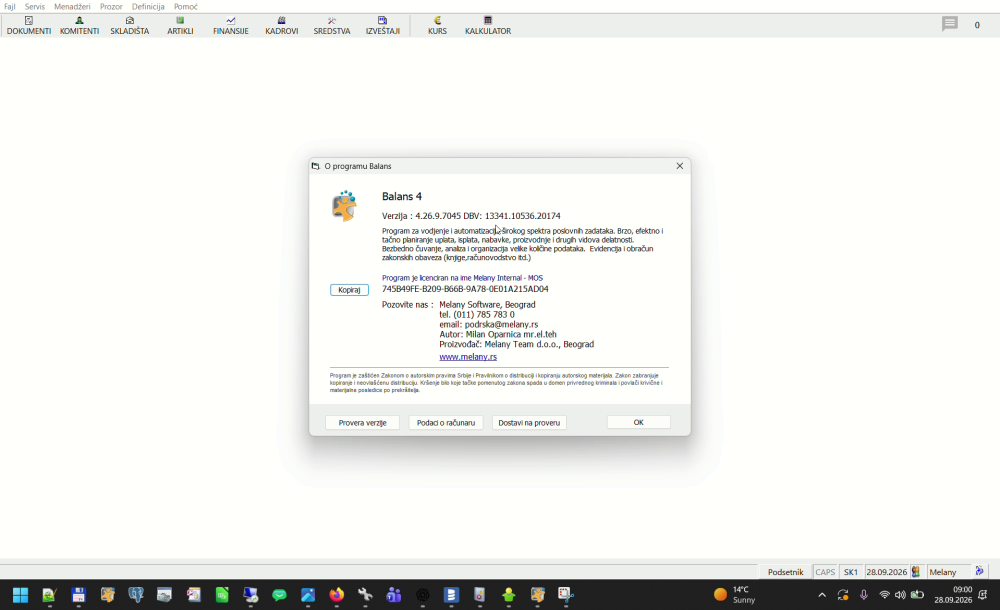Click the blue icon at status bar end
Screen dimensions: 1000x610
point(979,571)
